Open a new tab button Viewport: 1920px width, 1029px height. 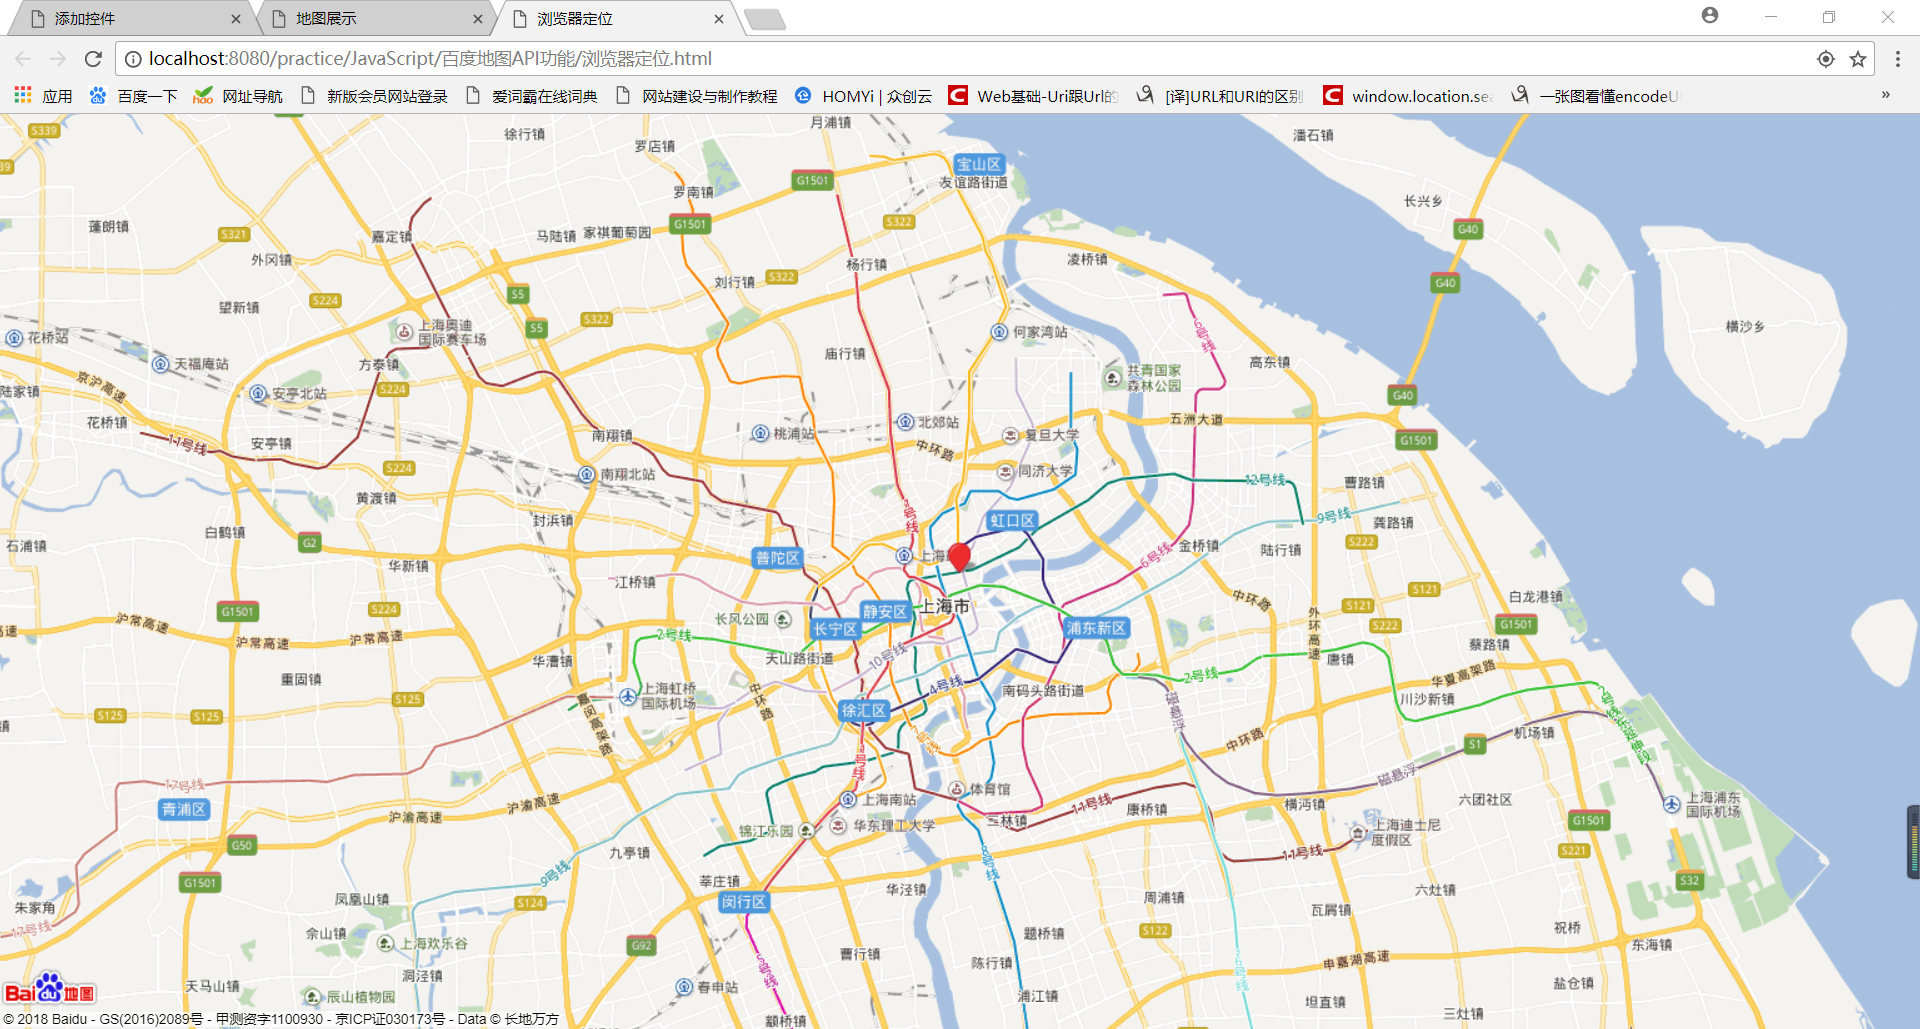(765, 19)
